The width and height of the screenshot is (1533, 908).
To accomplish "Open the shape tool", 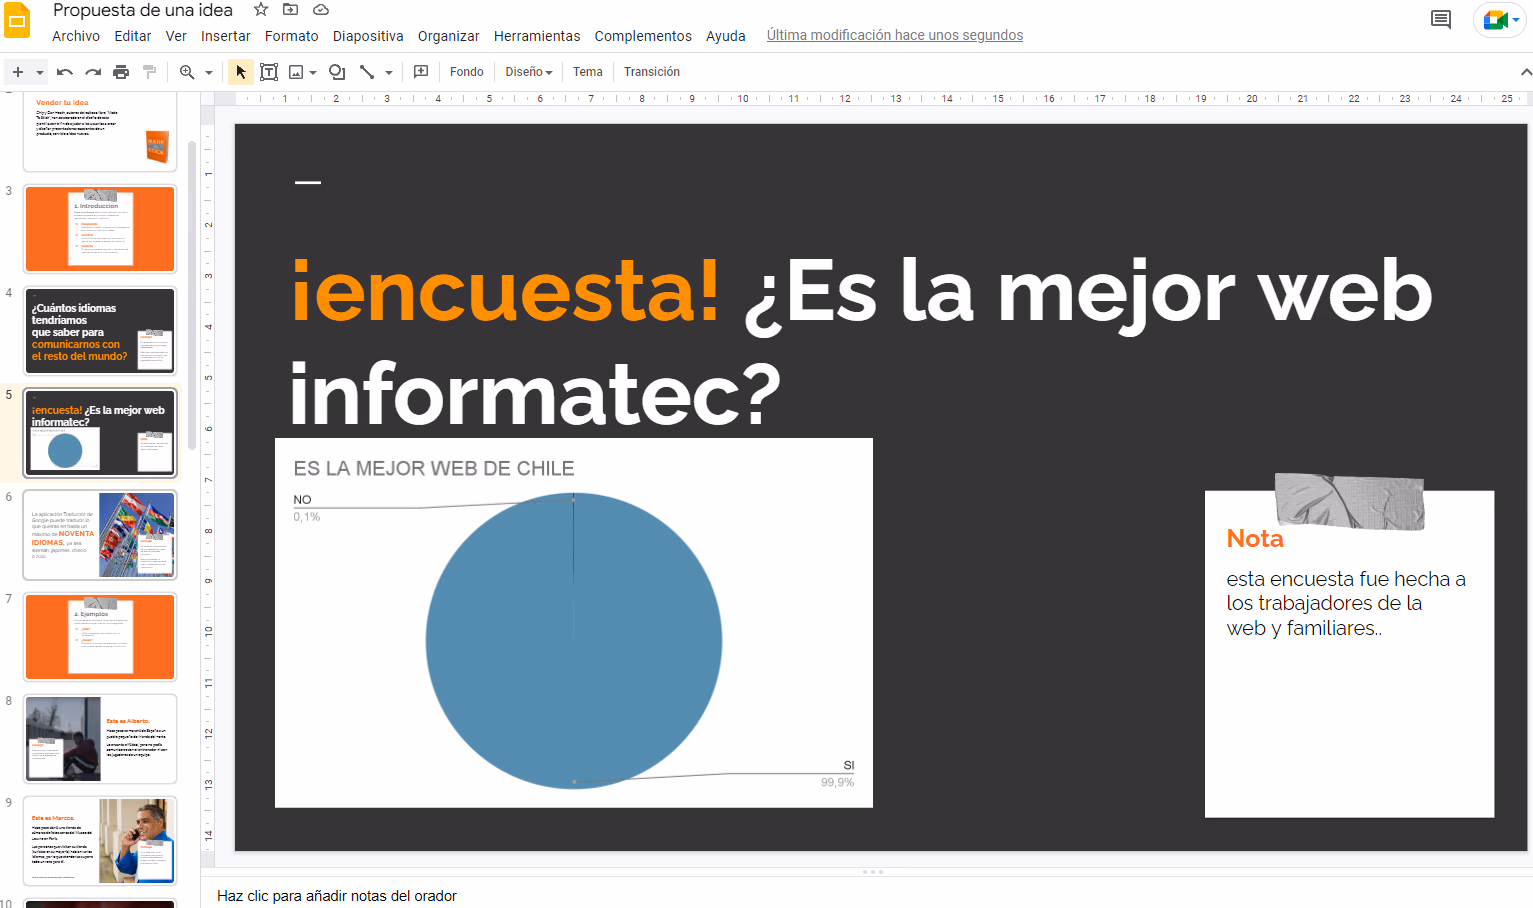I will 337,72.
